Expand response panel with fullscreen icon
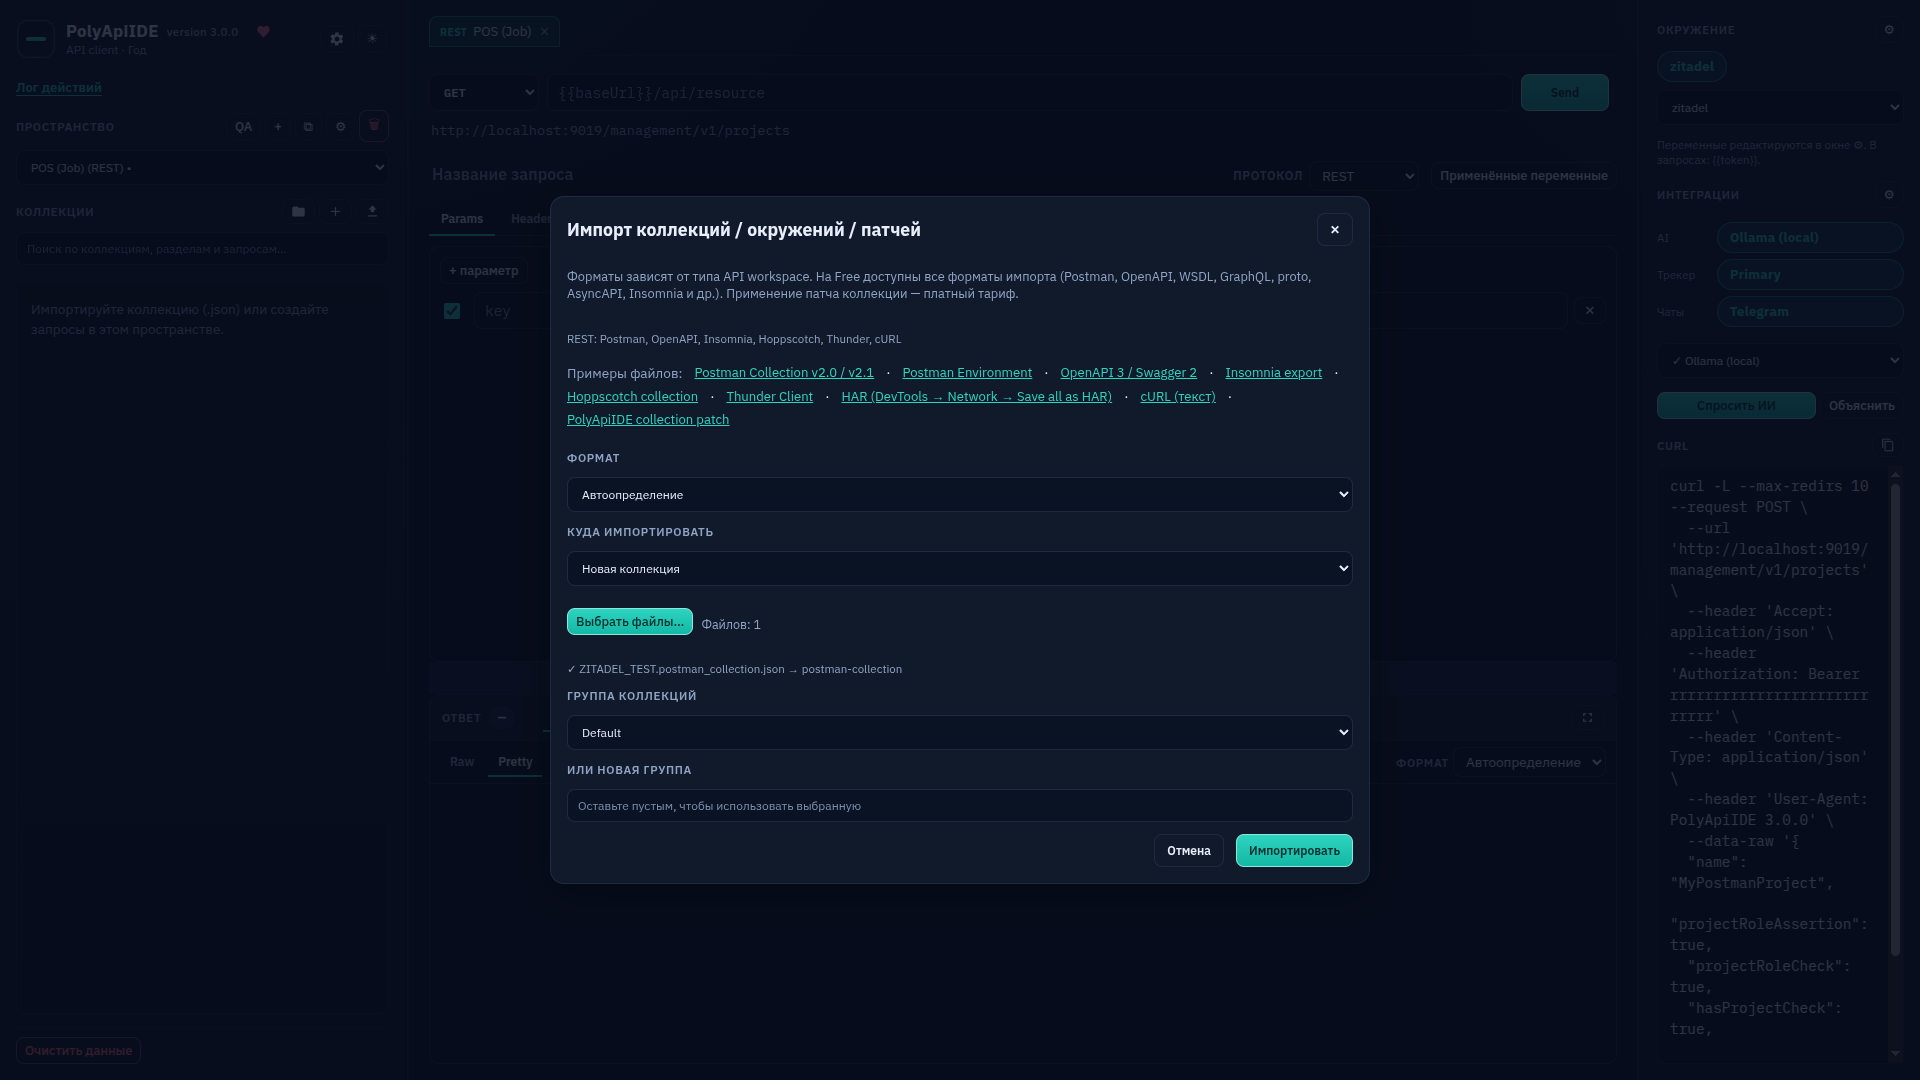The height and width of the screenshot is (1080, 1920). pos(1587,718)
